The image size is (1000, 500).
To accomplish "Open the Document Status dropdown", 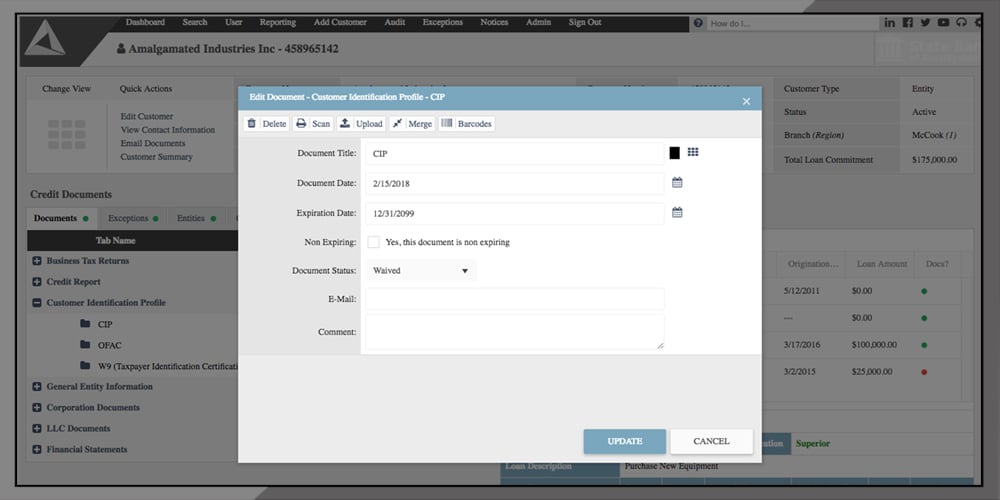I will click(x=420, y=270).
